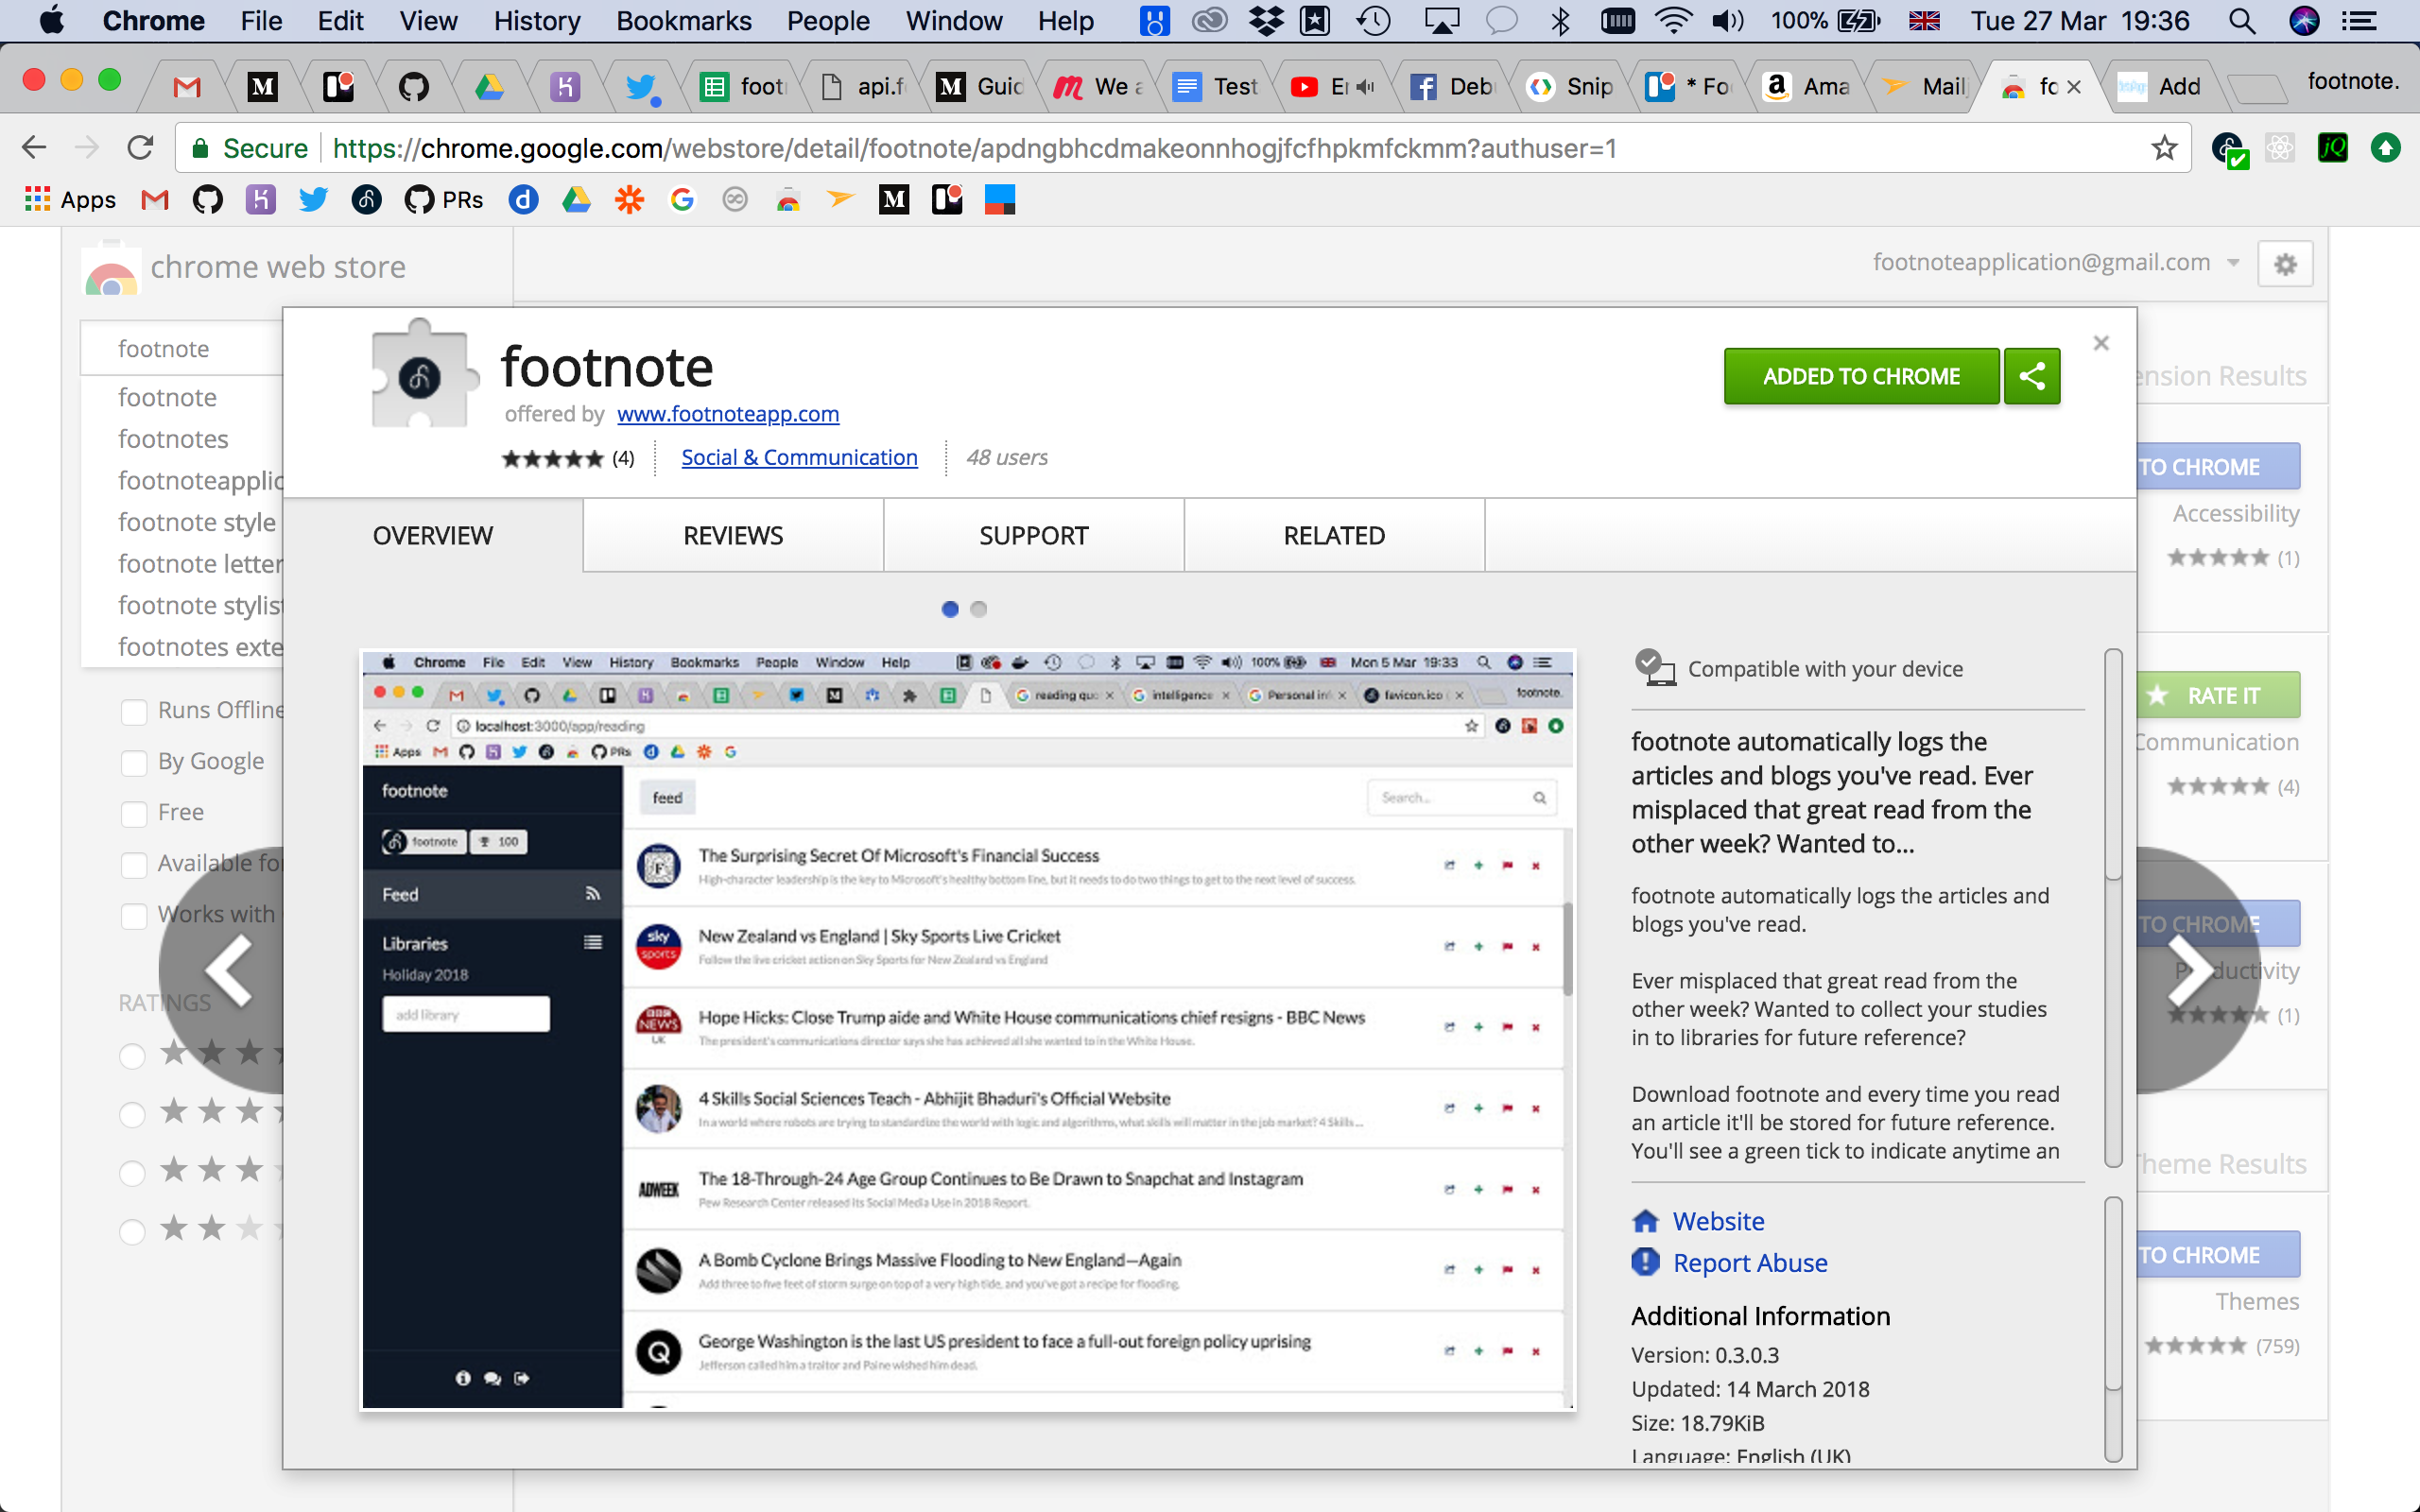The image size is (2420, 1512).
Task: Select the five-star rating radio button
Action: [x=132, y=1056]
